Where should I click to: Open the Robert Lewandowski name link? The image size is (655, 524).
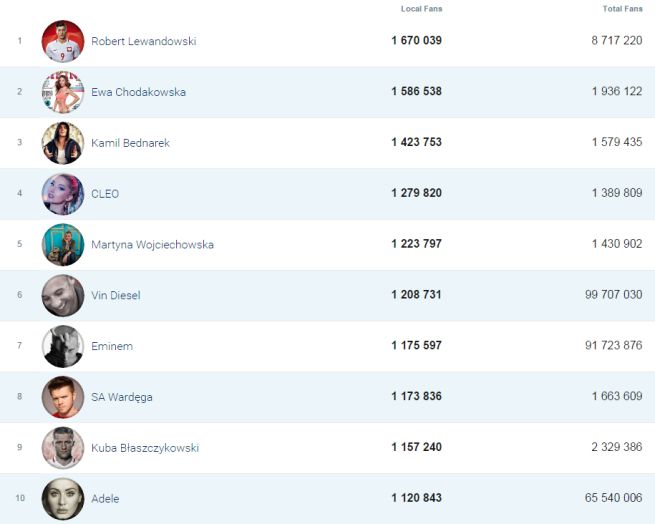[x=143, y=41]
